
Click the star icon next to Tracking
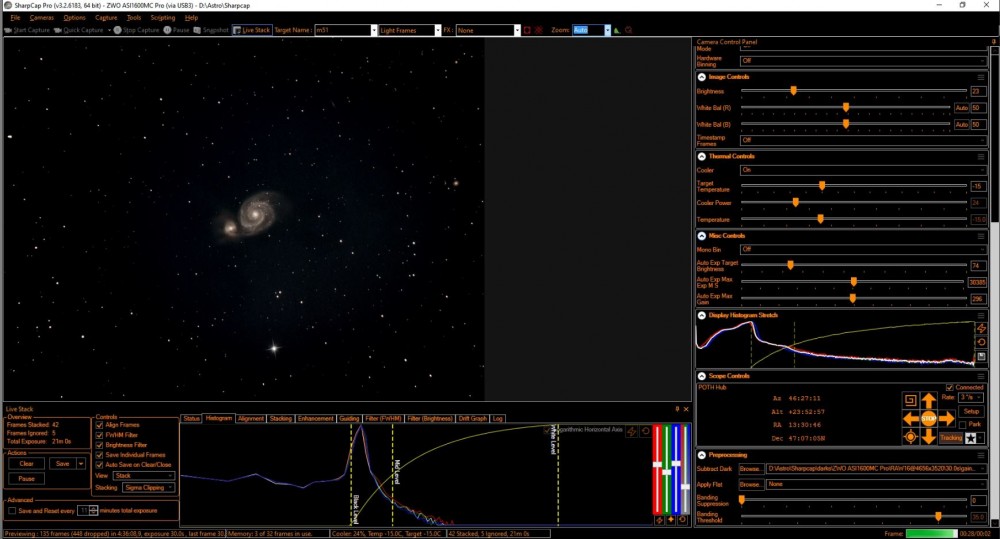click(971, 438)
